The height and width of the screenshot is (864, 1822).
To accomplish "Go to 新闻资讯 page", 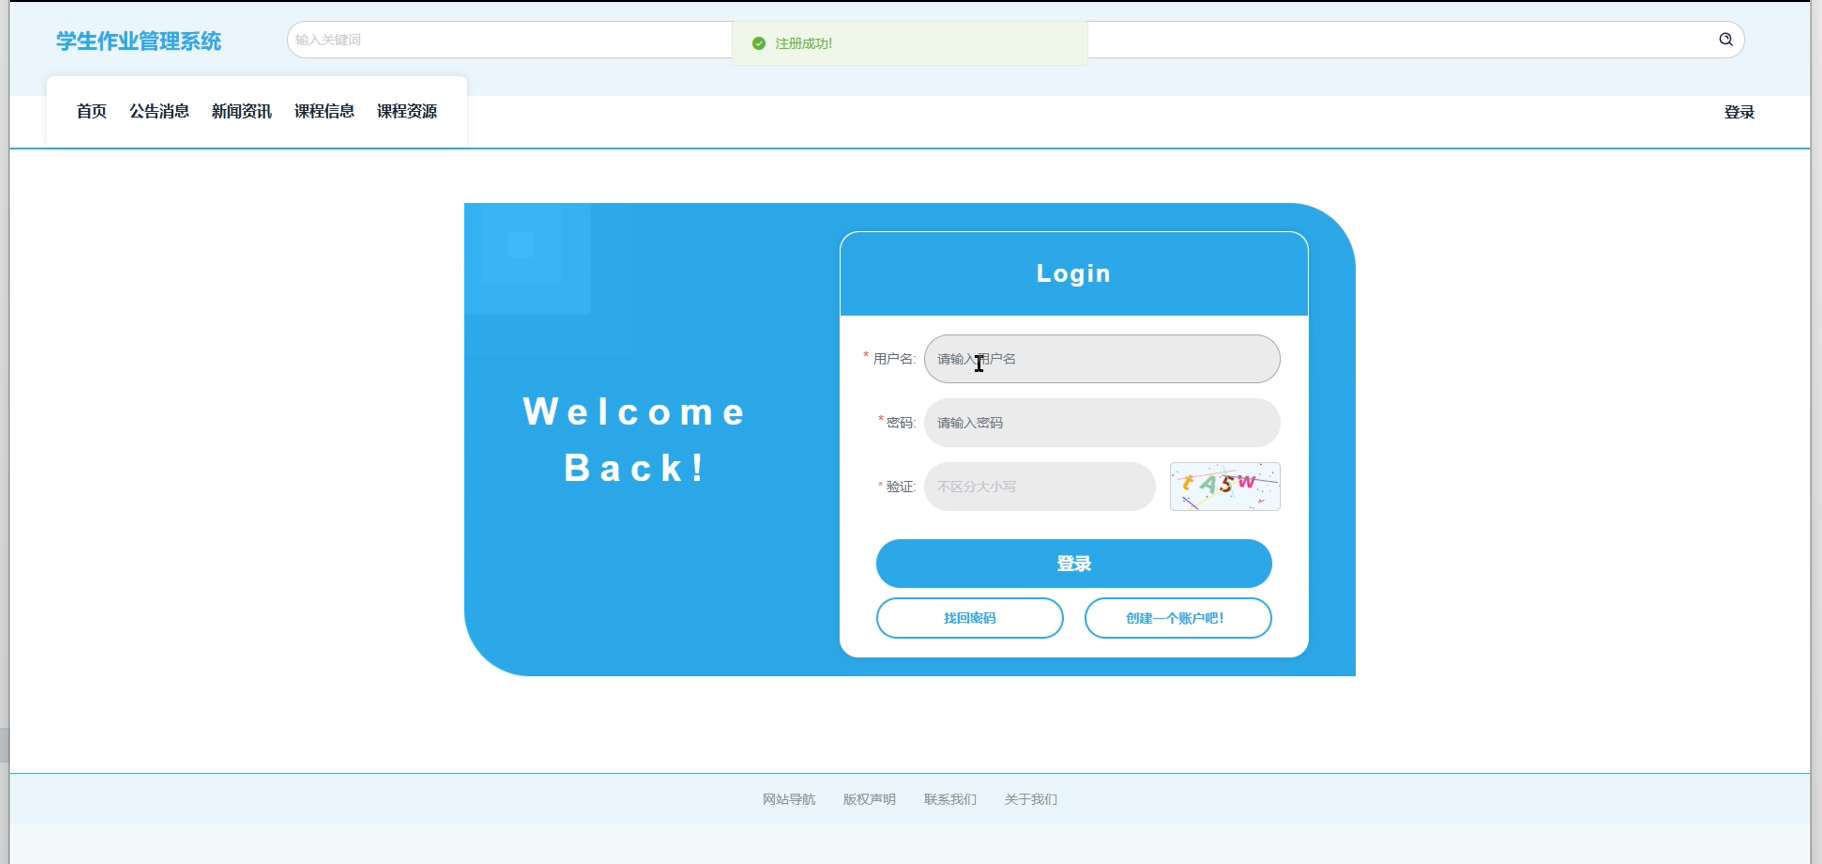I will pyautogui.click(x=241, y=111).
